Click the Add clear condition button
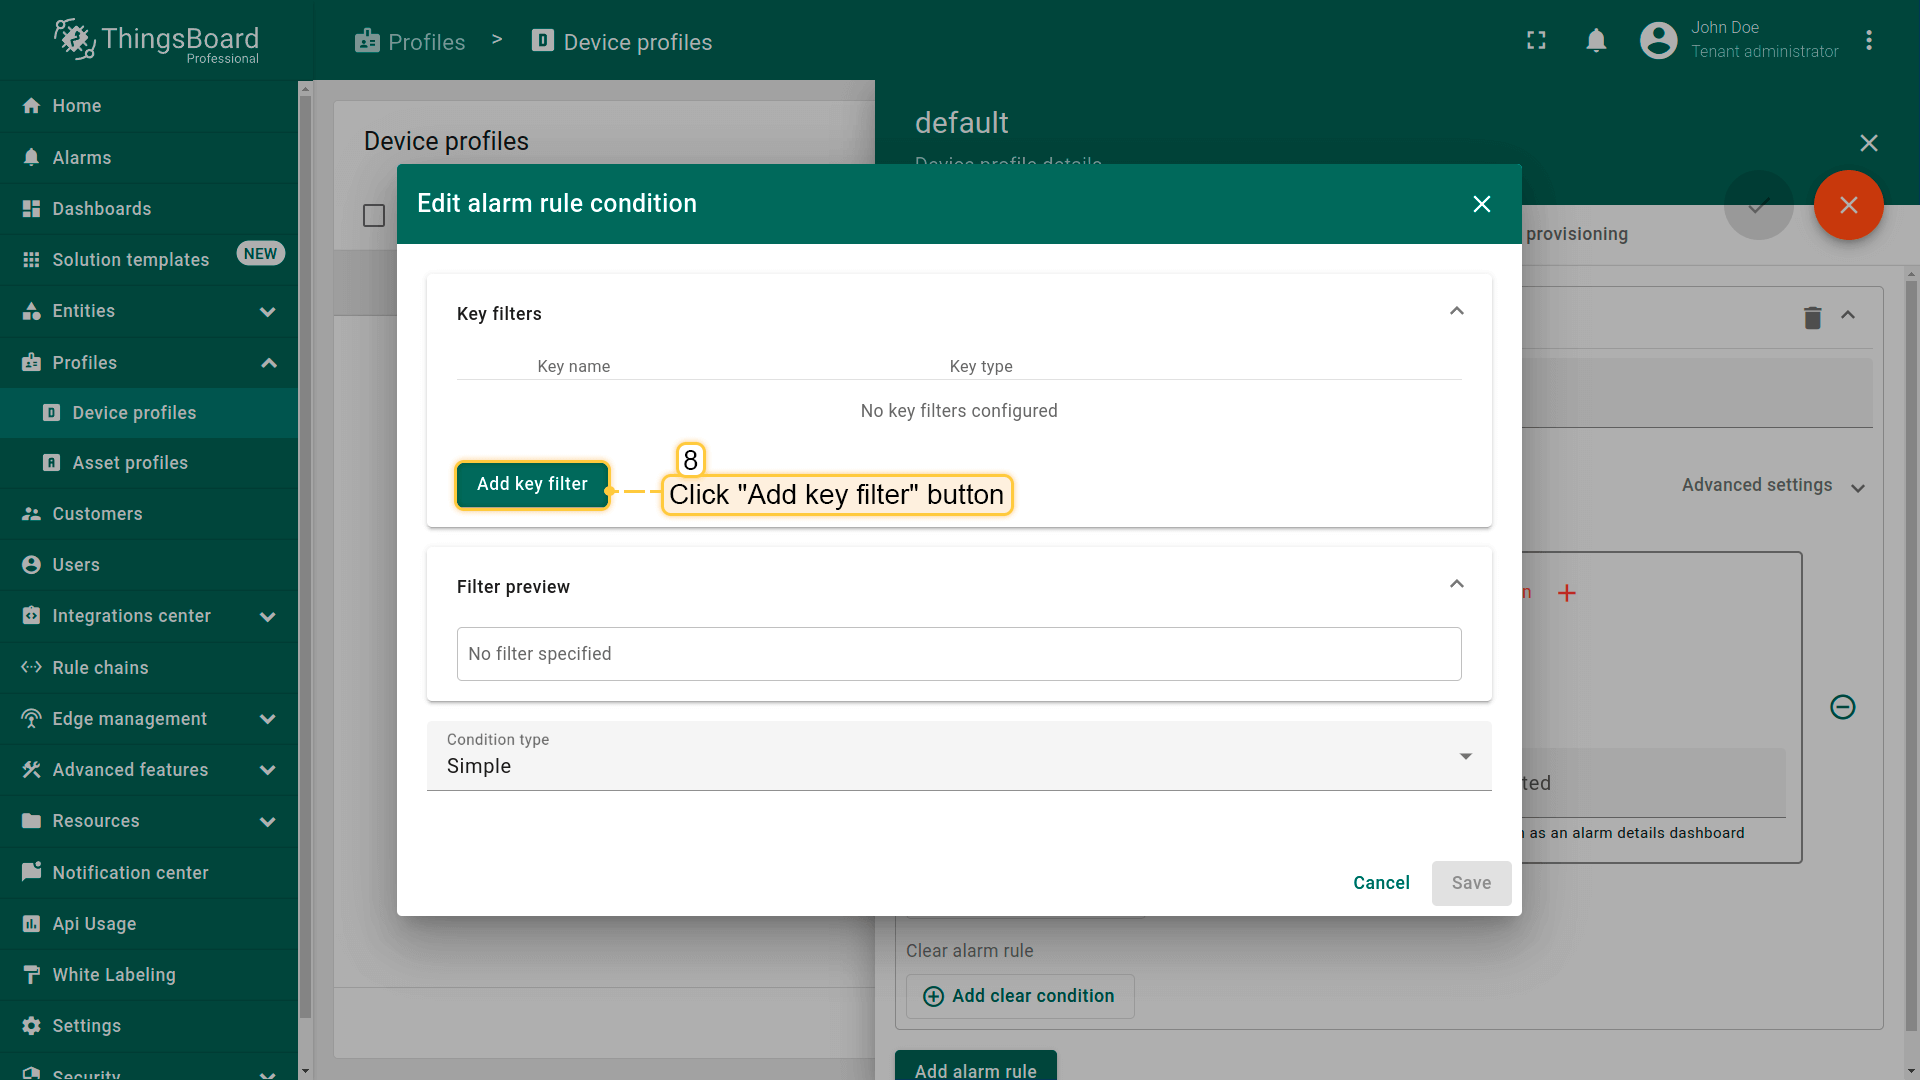Image resolution: width=1920 pixels, height=1080 pixels. [1019, 996]
